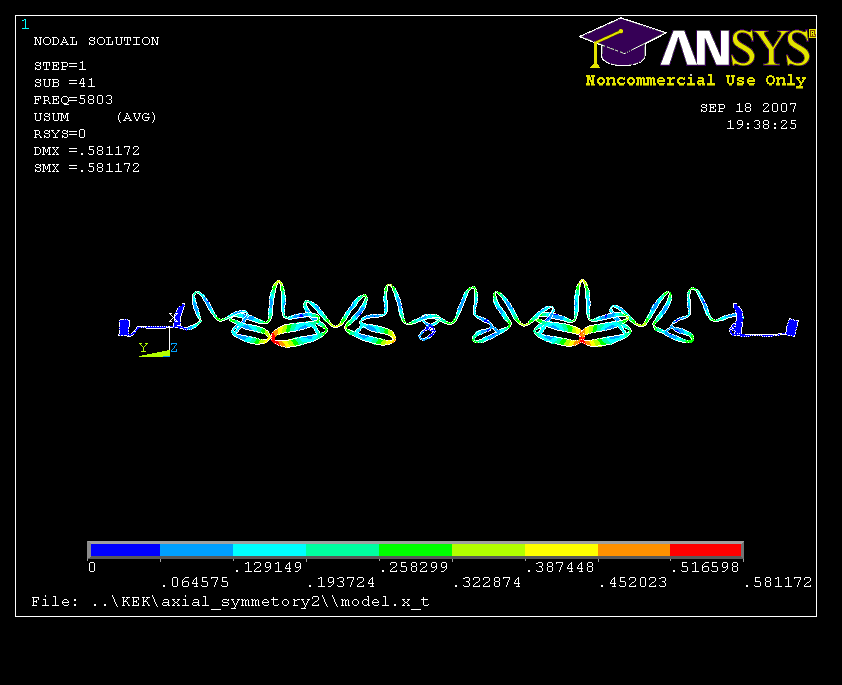Viewport: 842px width, 685px height.
Task: Click the legend minimum '0'
Action: pyautogui.click(x=92, y=567)
